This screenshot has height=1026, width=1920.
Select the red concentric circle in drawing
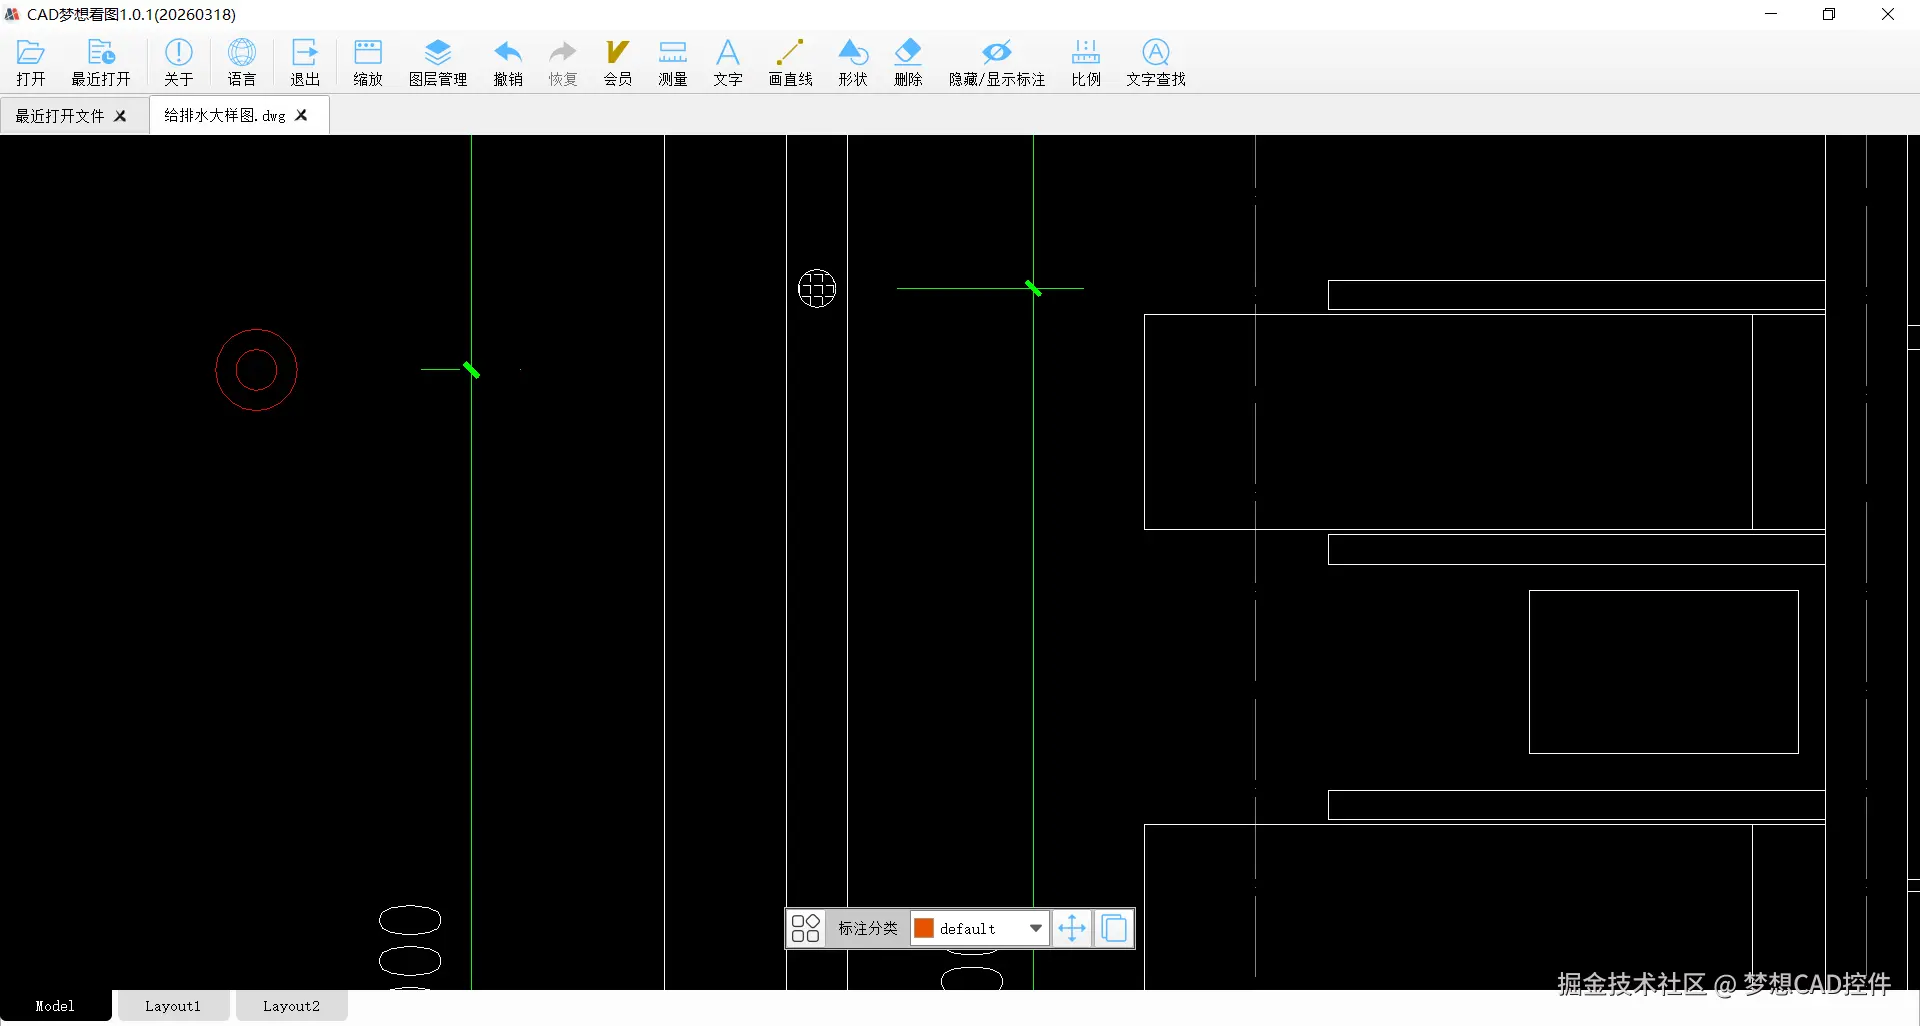click(256, 370)
